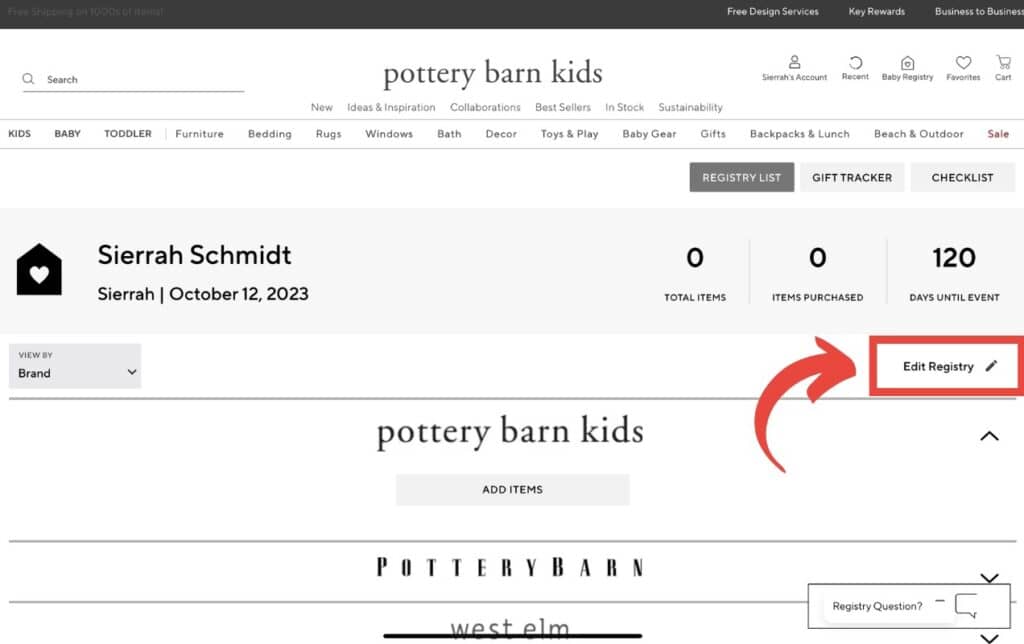The width and height of the screenshot is (1024, 644).
Task: Open the Registry Question chat bubble icon
Action: point(965,605)
